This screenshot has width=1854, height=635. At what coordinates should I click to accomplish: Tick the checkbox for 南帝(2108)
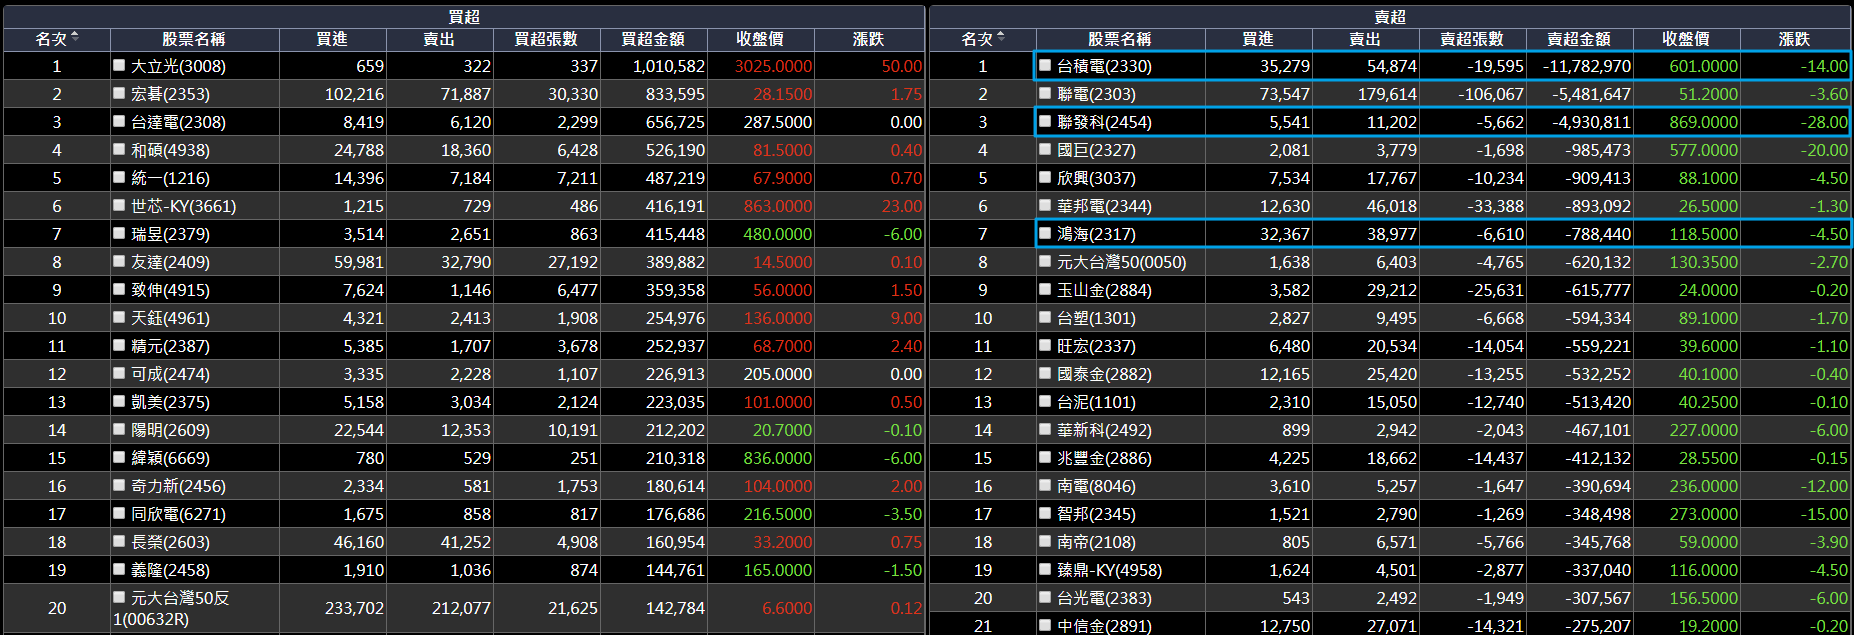[1045, 541]
